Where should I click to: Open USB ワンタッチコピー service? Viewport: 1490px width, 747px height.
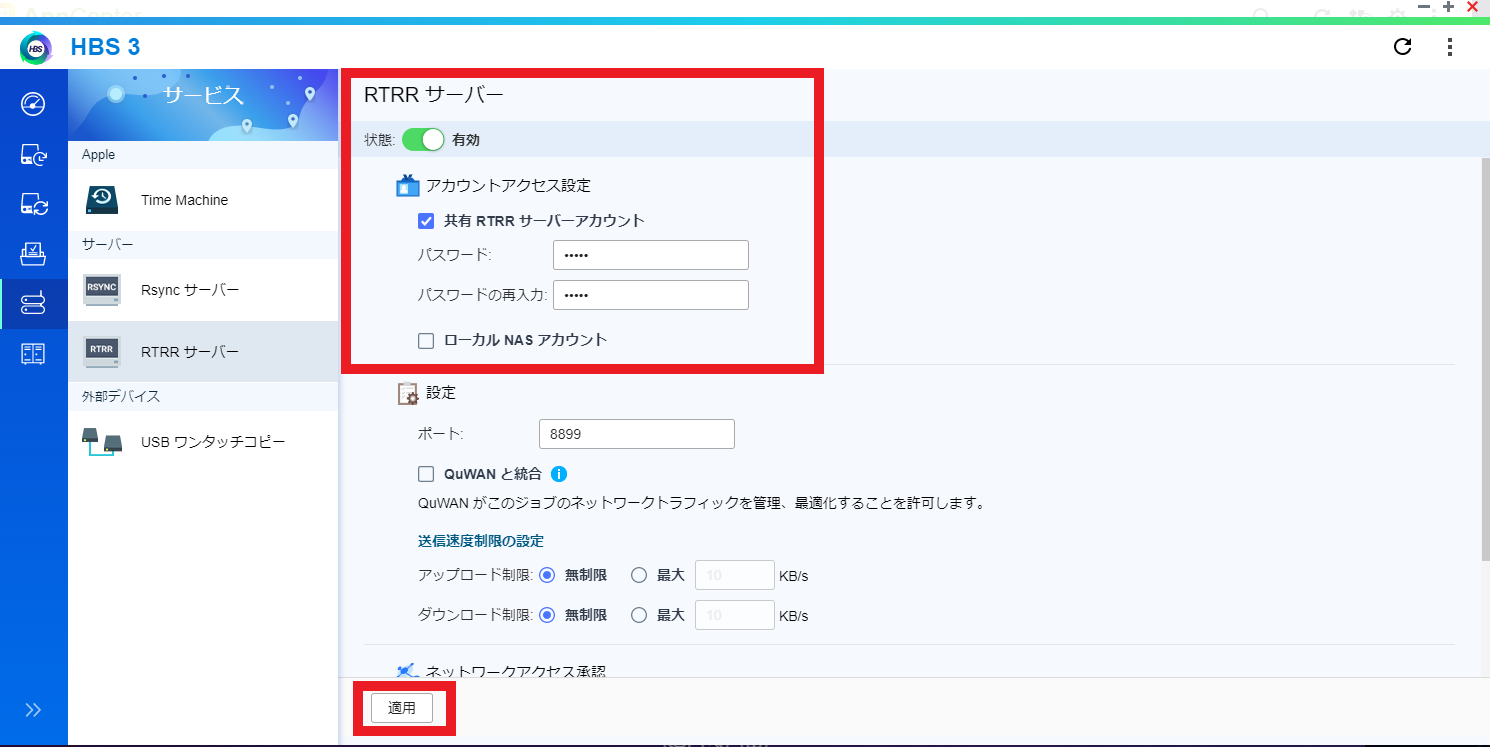point(203,441)
